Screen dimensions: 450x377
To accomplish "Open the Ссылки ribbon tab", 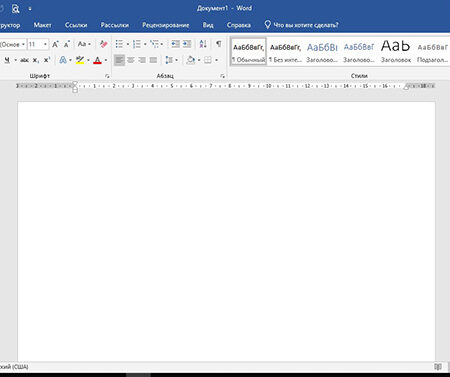I will [x=76, y=25].
